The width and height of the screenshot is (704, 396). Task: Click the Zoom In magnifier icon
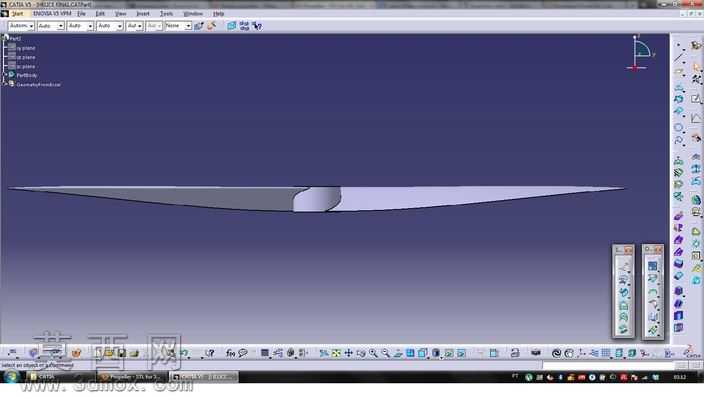point(373,353)
